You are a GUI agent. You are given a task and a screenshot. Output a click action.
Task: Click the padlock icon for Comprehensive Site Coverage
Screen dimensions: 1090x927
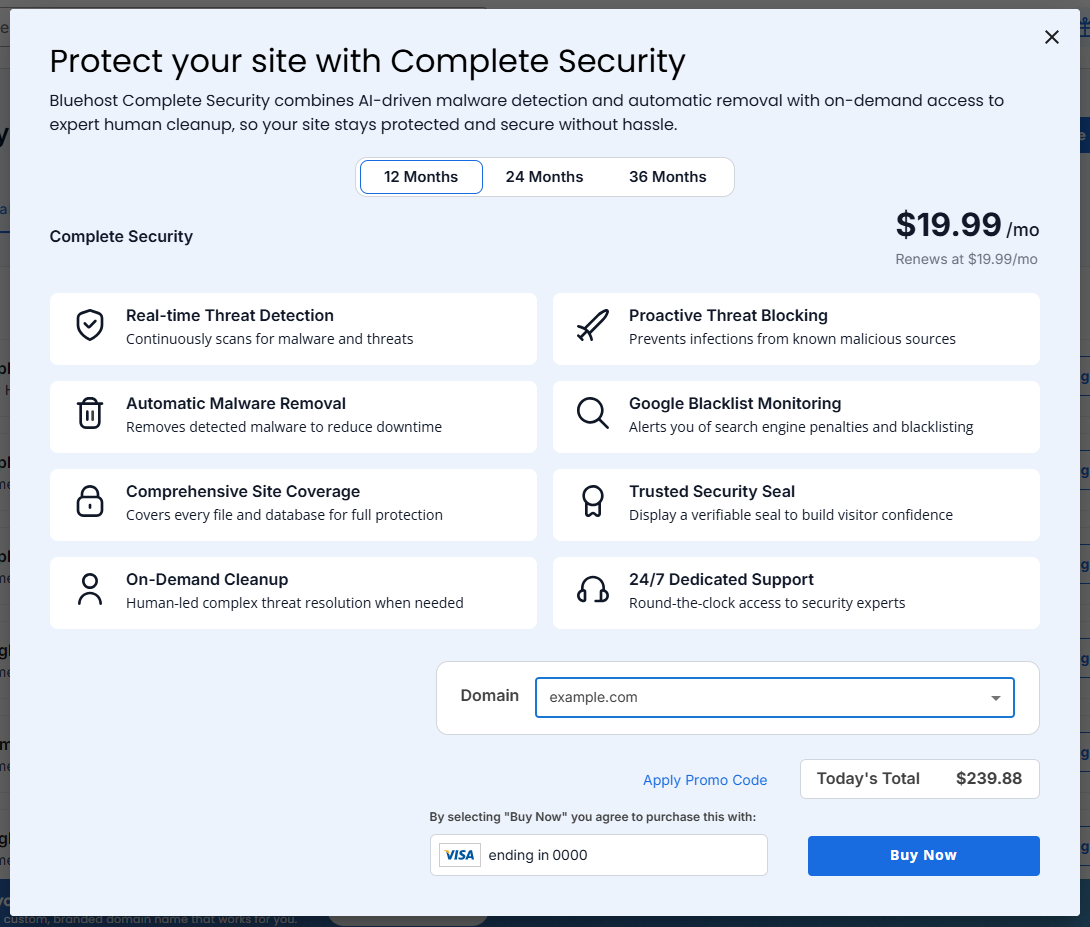(90, 501)
